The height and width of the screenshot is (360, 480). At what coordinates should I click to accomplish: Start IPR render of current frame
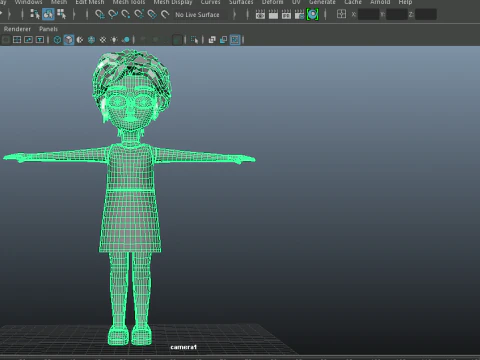(x=286, y=14)
